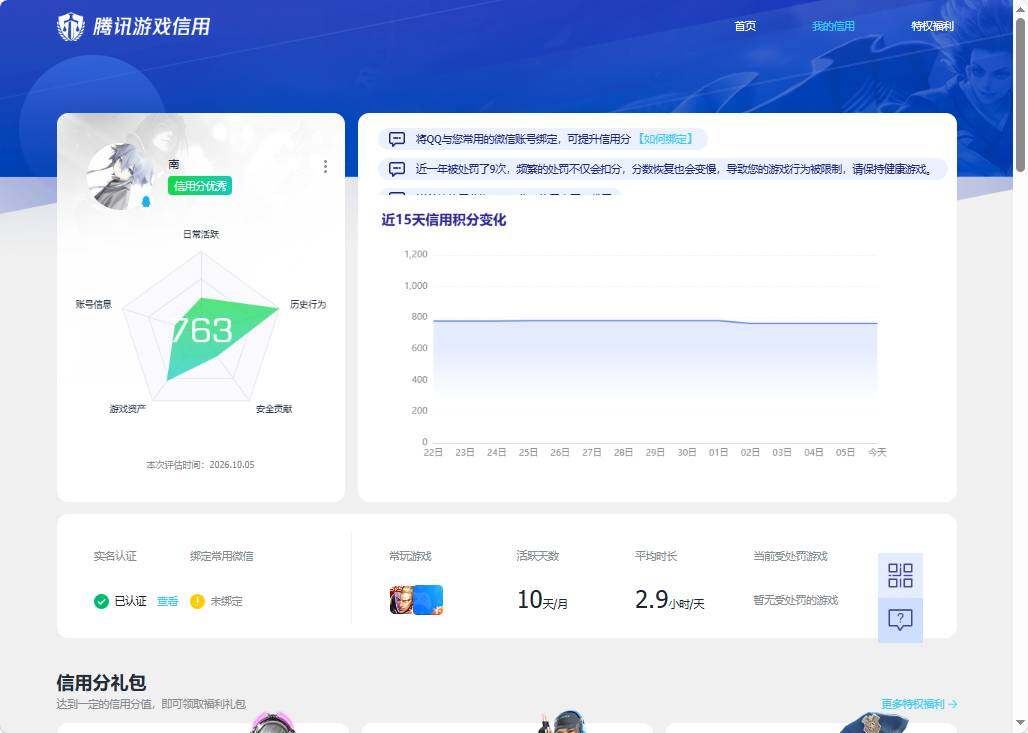Click the 10天/月 active days value
Viewport: 1028px width, 733px height.
(x=542, y=600)
